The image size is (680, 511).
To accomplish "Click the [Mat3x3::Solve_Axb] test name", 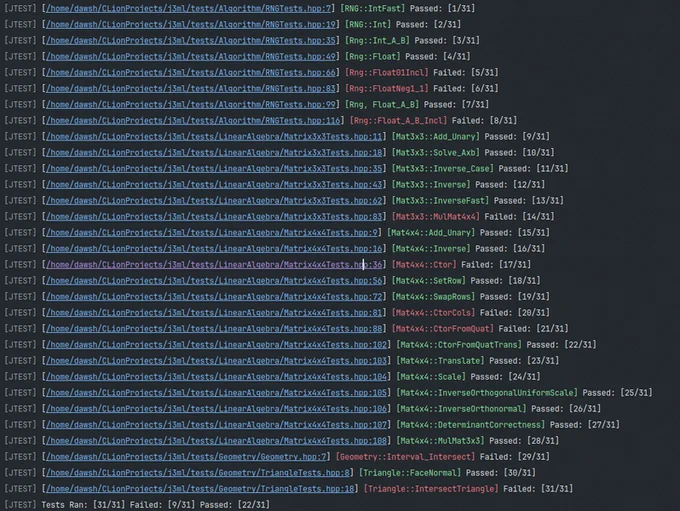I will tap(436, 153).
